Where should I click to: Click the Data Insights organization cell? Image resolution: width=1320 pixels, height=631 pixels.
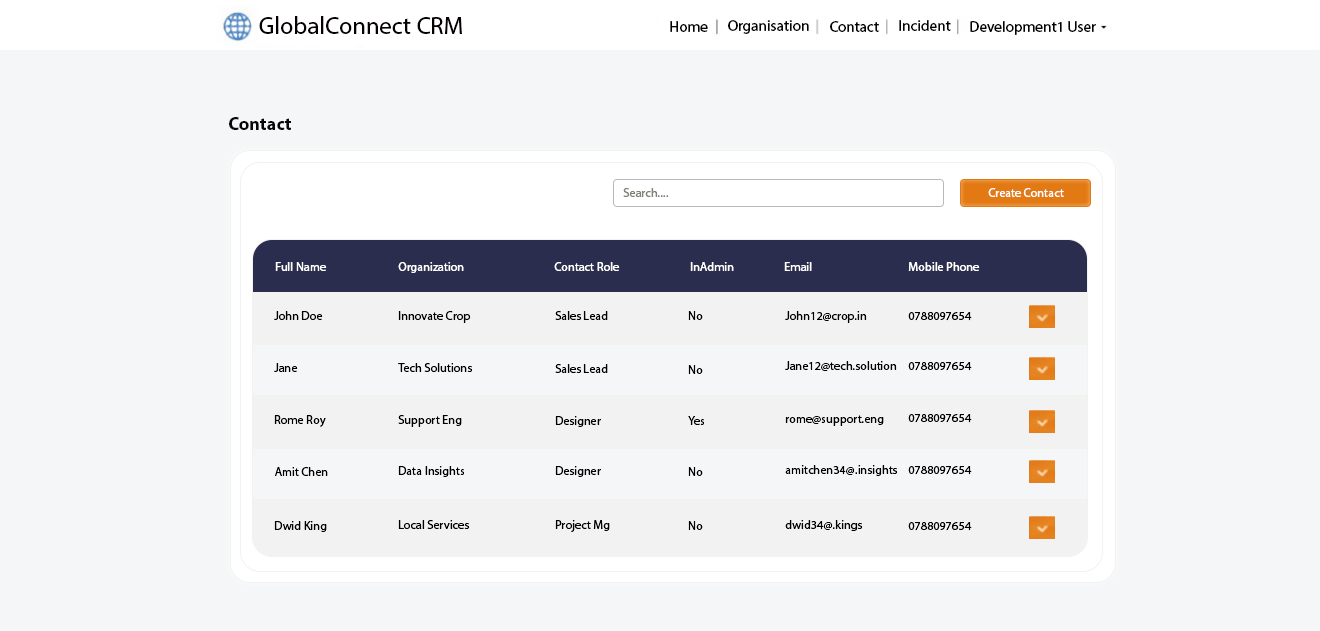click(x=431, y=471)
